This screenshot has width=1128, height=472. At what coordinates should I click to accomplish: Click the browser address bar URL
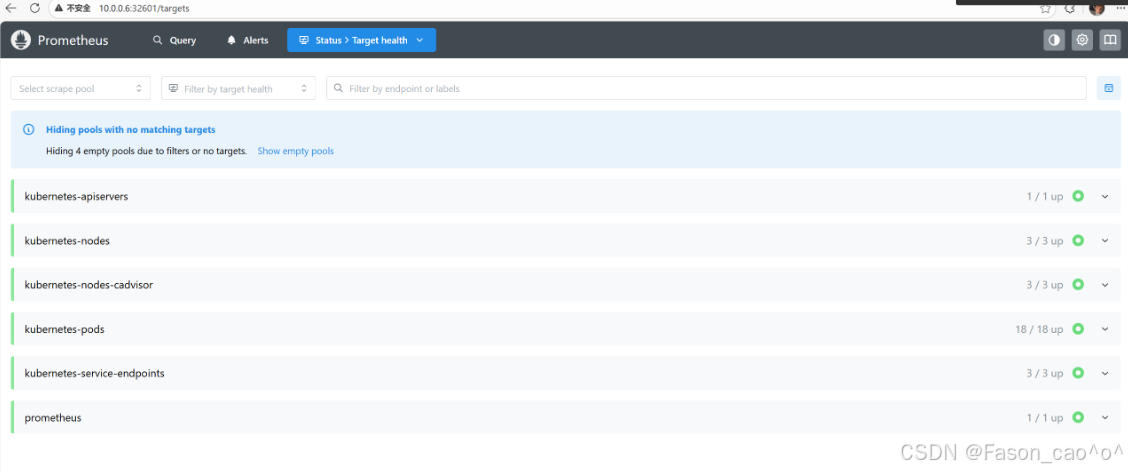click(145, 8)
